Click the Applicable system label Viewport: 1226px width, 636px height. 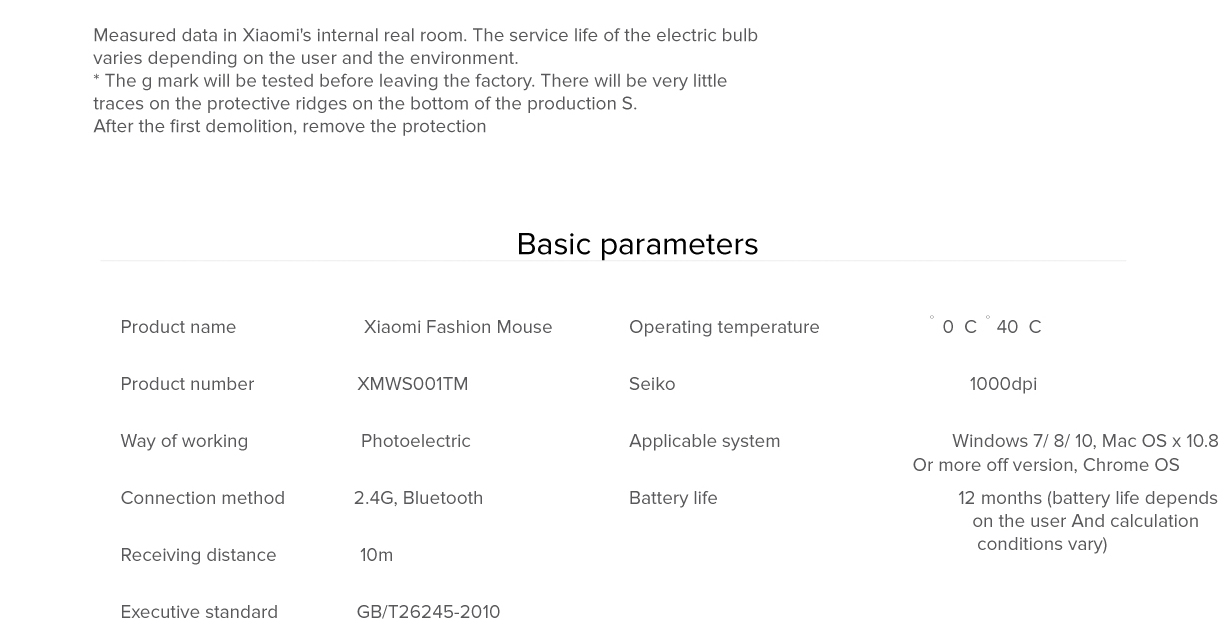pyautogui.click(x=704, y=441)
